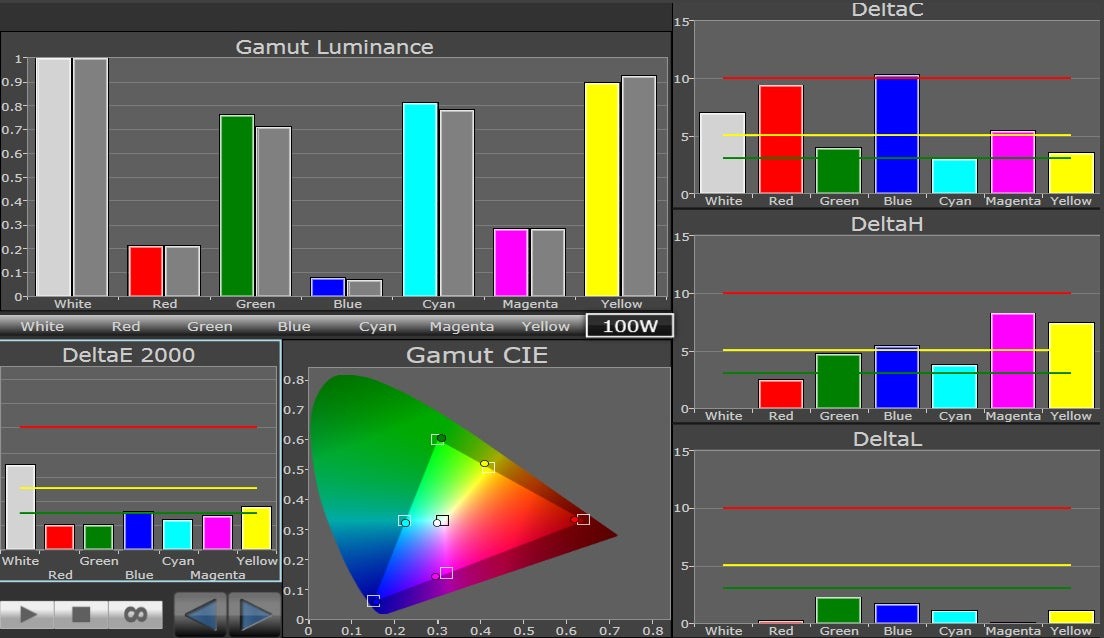Click the back arrow navigation button
Image resolution: width=1104 pixels, height=638 pixels.
point(201,614)
